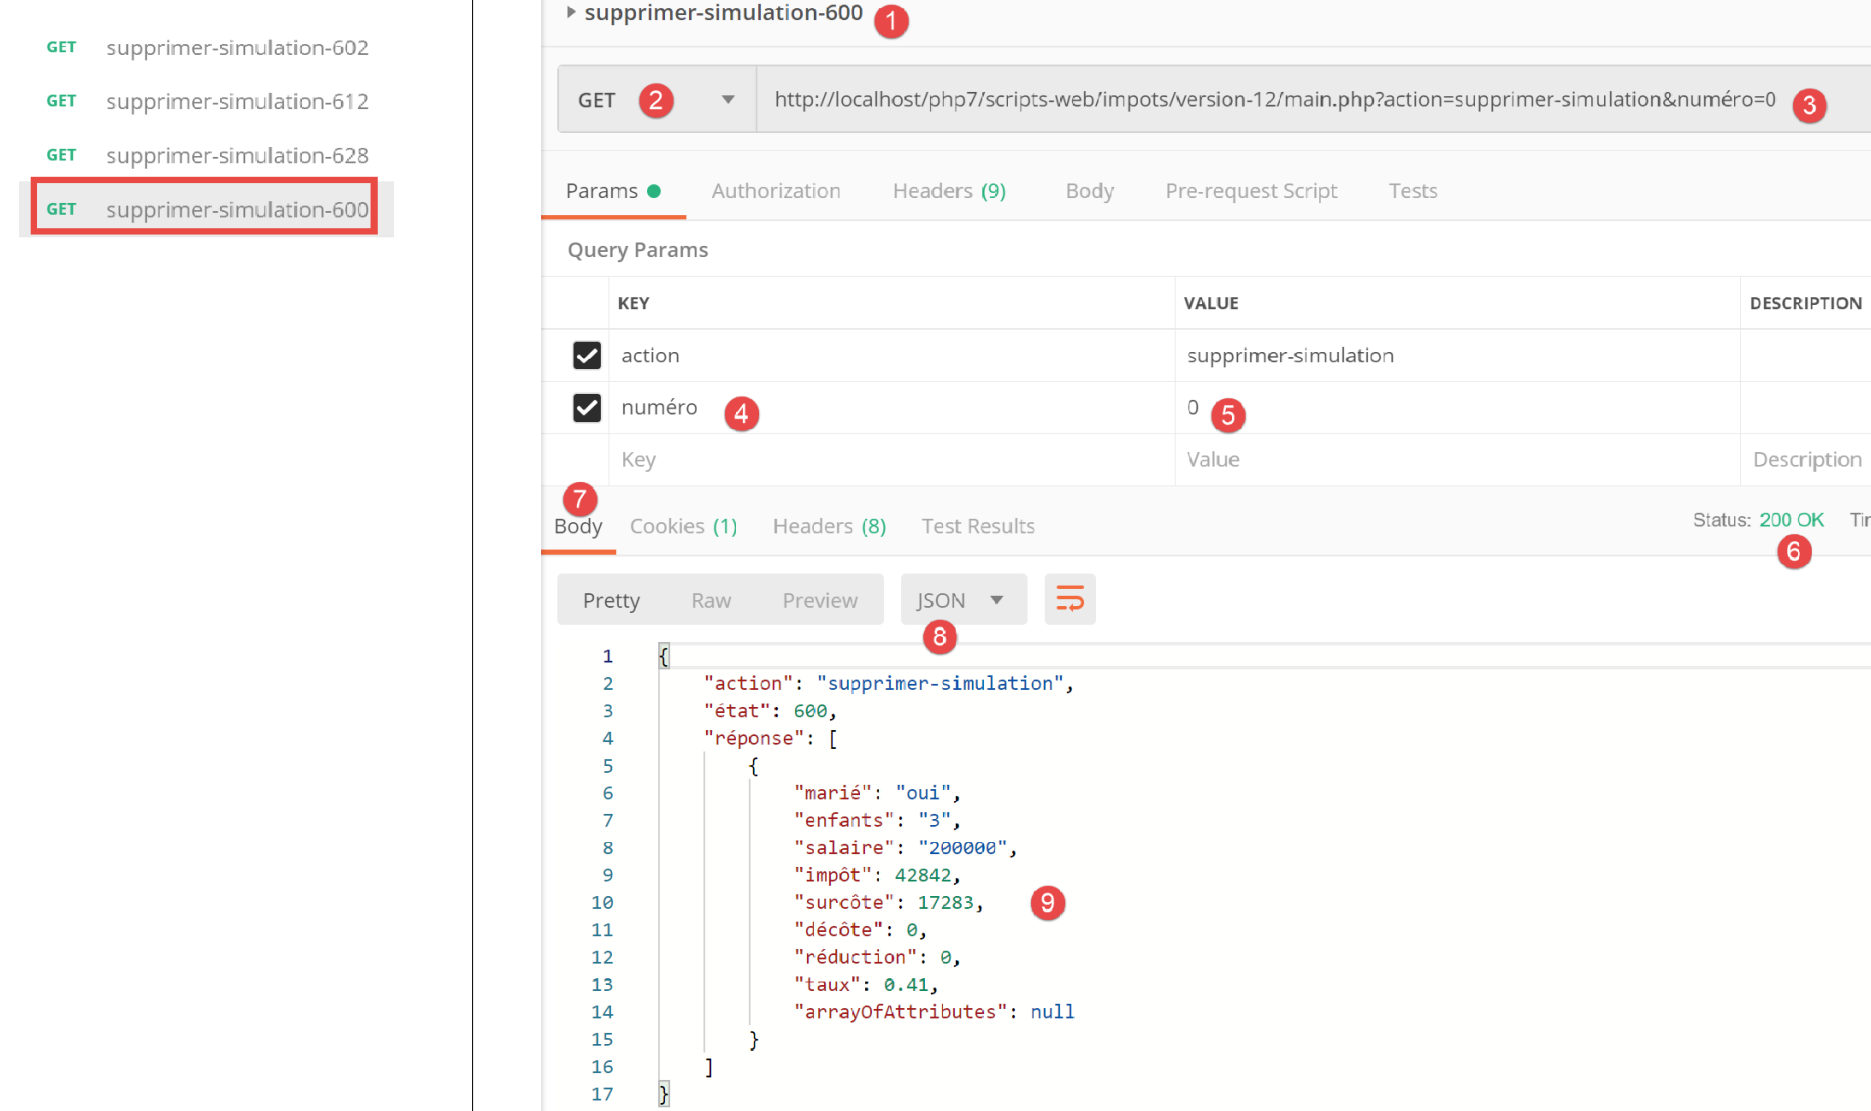Switch to the Tests tab
Viewport: 1871px width, 1111px height.
click(x=1412, y=191)
